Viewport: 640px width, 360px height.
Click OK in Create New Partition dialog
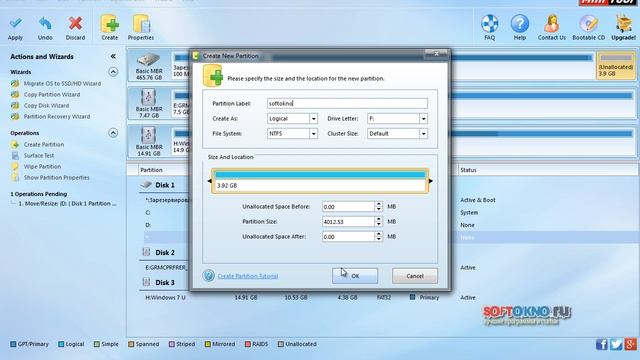[x=355, y=276]
